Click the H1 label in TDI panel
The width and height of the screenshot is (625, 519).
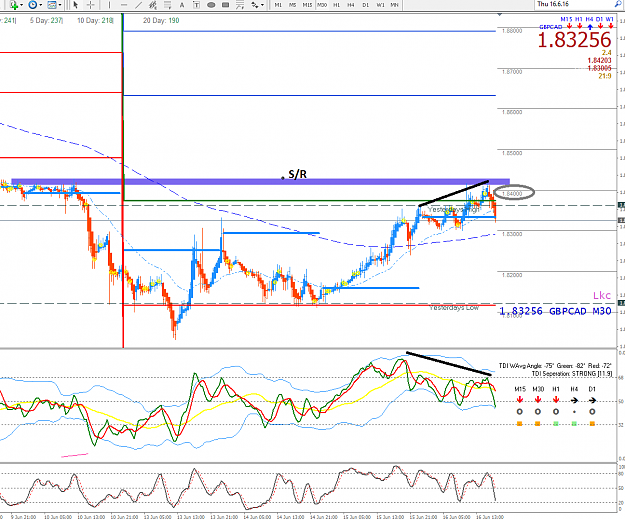(556, 389)
